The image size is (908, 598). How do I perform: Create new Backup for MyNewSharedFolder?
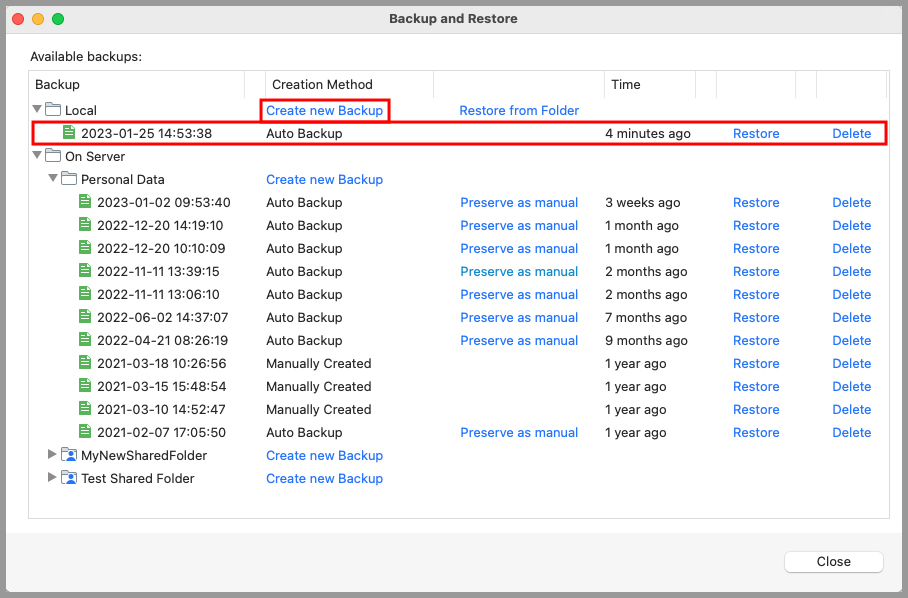coord(324,455)
